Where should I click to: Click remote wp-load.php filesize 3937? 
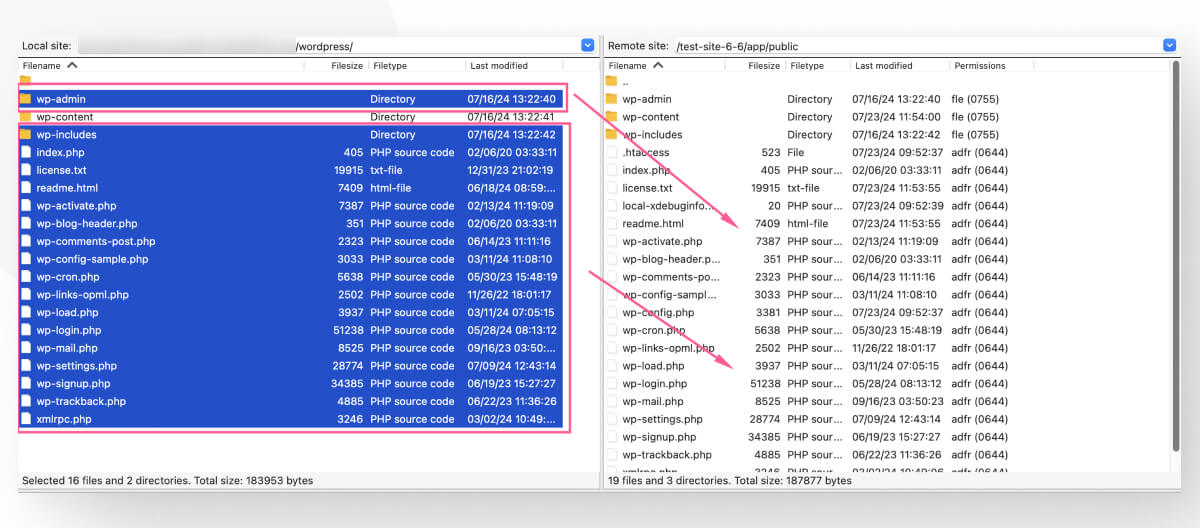click(x=767, y=366)
